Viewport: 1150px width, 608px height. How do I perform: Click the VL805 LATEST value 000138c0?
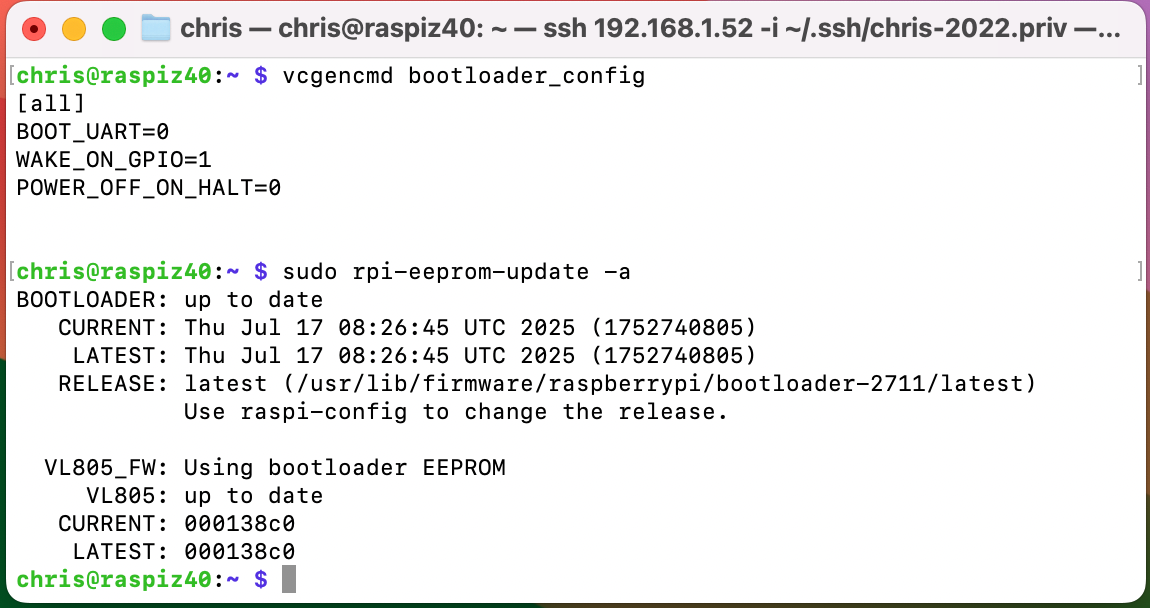point(240,552)
